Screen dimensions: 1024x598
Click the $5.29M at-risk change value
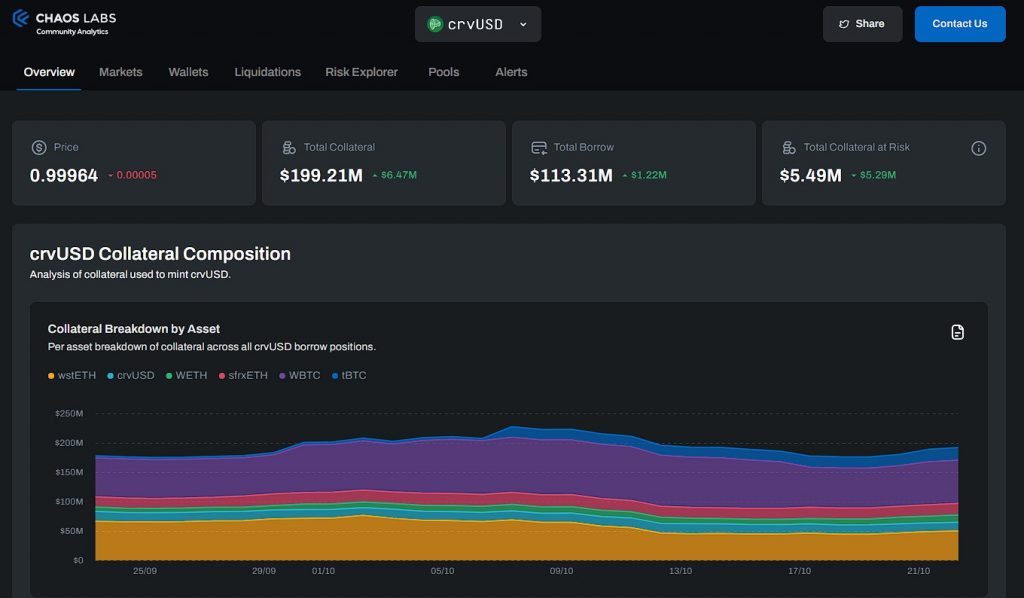tap(878, 175)
